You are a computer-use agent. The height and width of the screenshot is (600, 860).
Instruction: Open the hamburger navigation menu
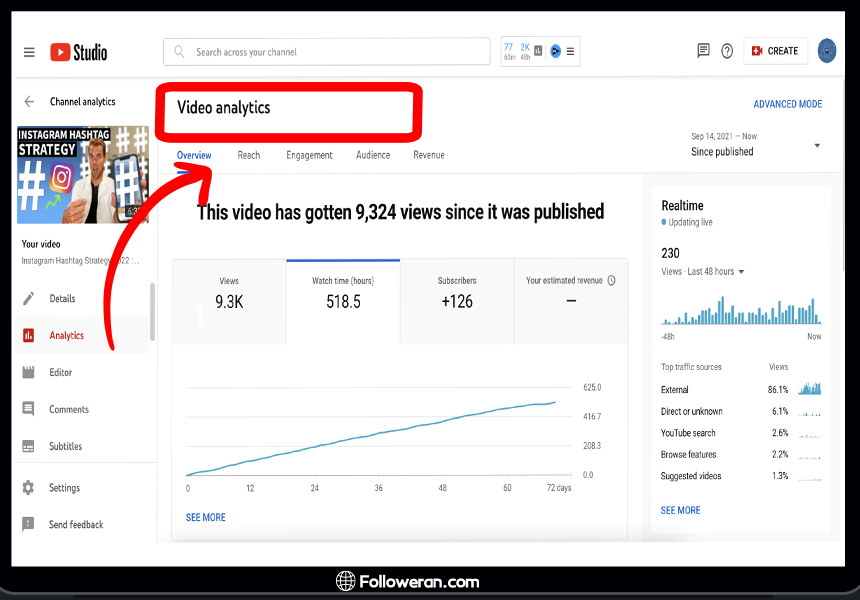click(x=29, y=52)
